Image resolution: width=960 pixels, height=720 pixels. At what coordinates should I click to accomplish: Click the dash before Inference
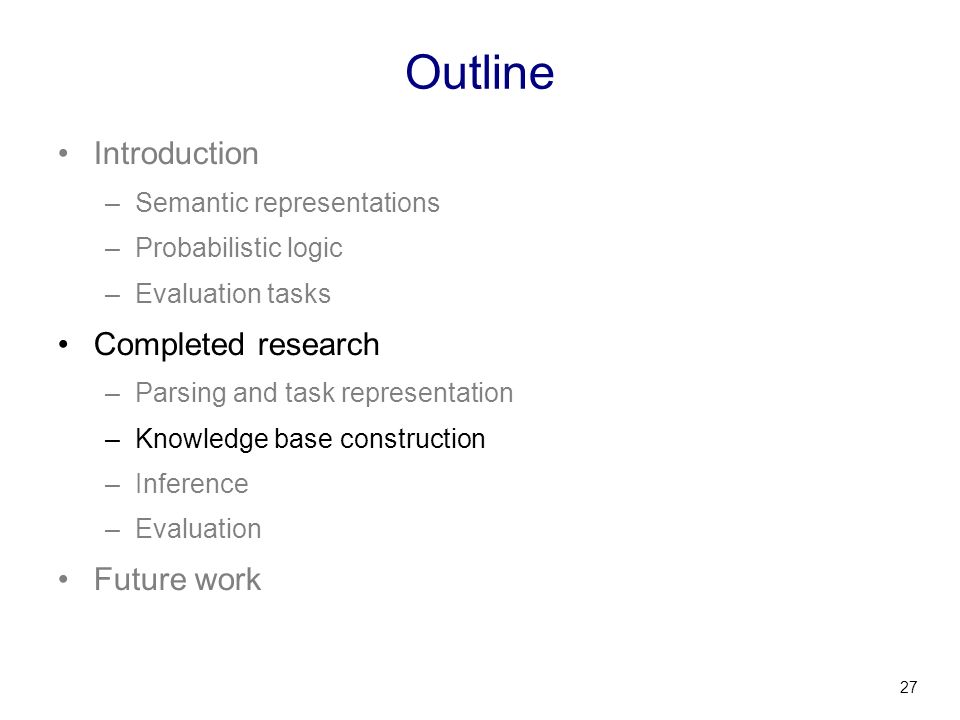[x=112, y=486]
